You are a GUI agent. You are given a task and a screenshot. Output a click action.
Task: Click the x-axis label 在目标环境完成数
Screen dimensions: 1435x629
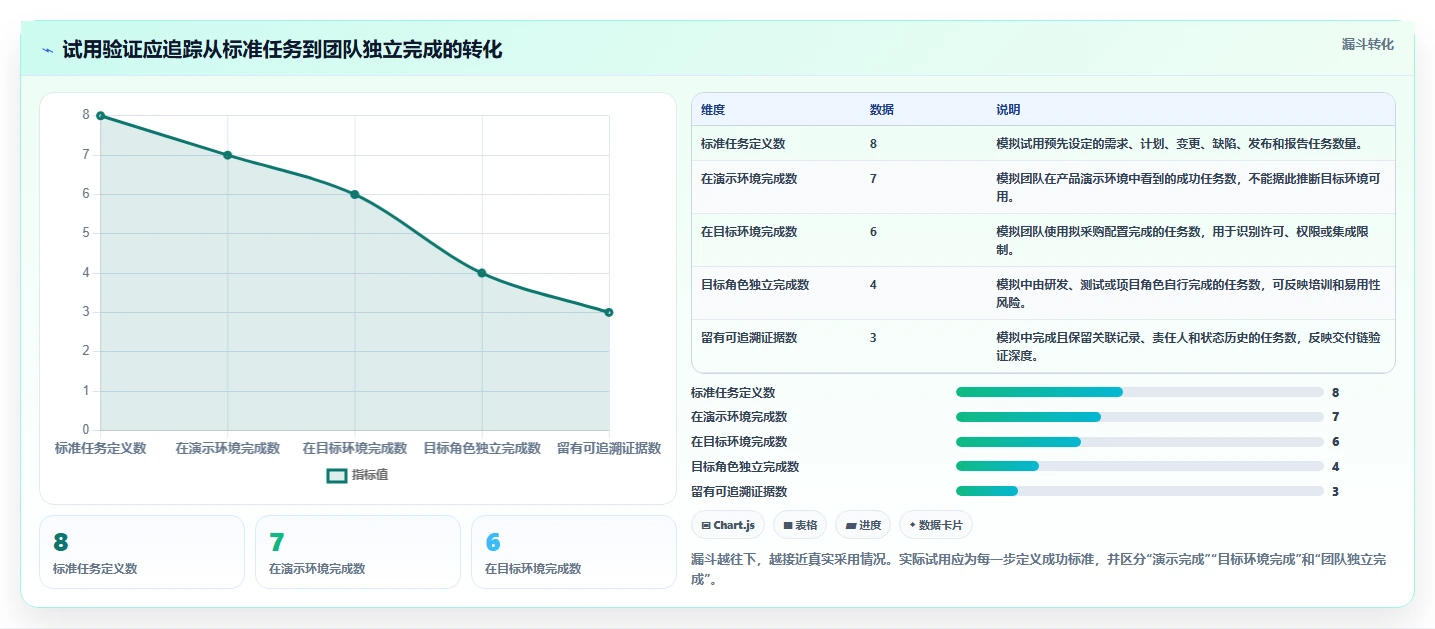point(355,448)
